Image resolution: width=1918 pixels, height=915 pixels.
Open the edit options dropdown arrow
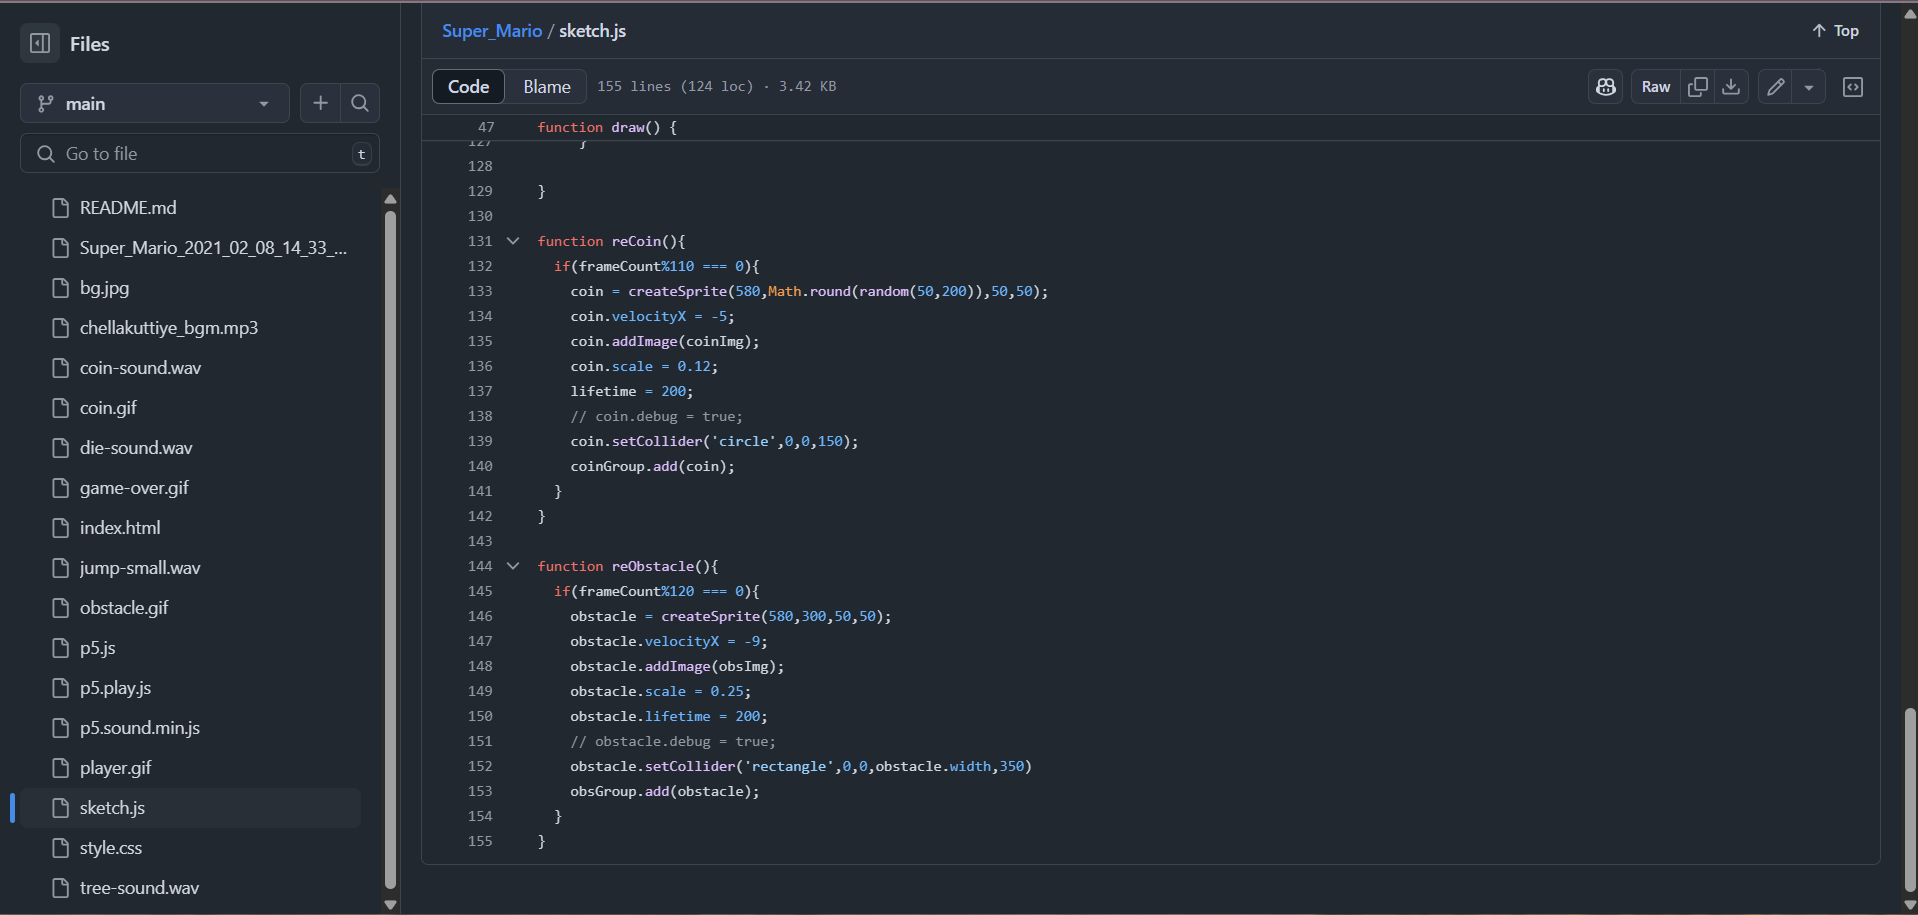[1808, 87]
